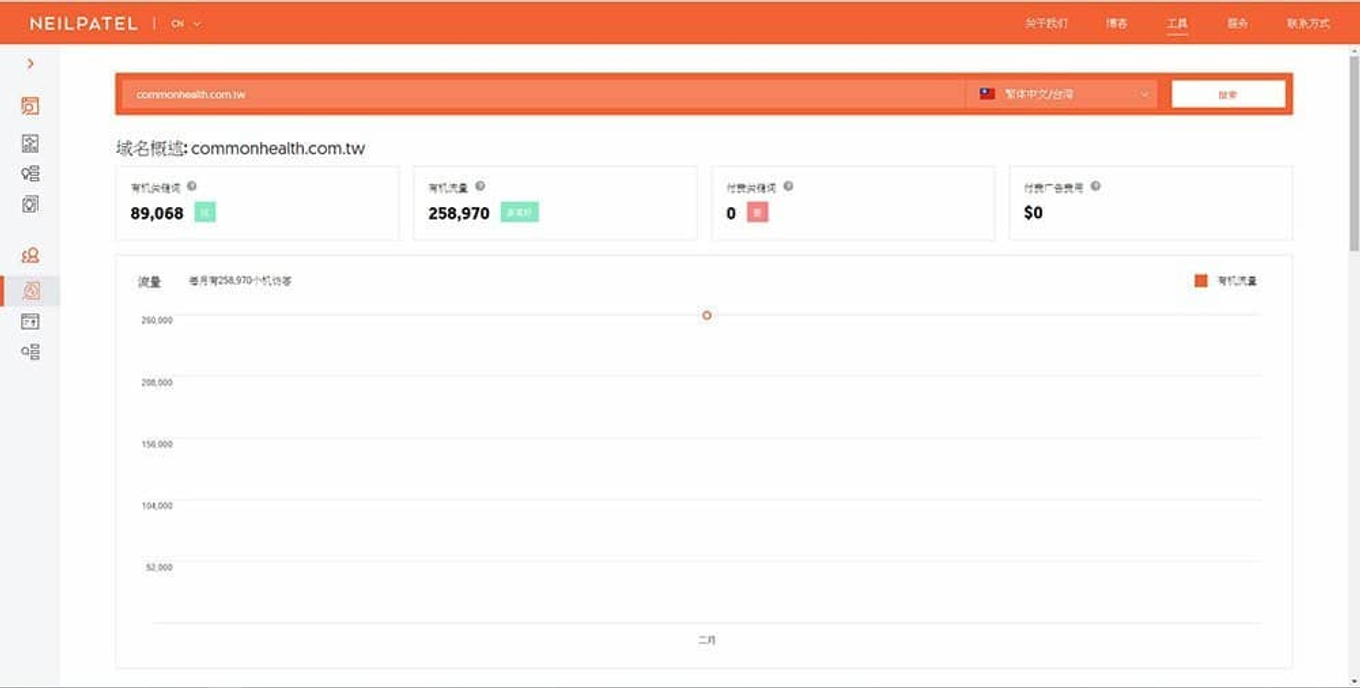The height and width of the screenshot is (688, 1360).
Task: Click the 260,000 y-axis label
Action: pyautogui.click(x=158, y=320)
